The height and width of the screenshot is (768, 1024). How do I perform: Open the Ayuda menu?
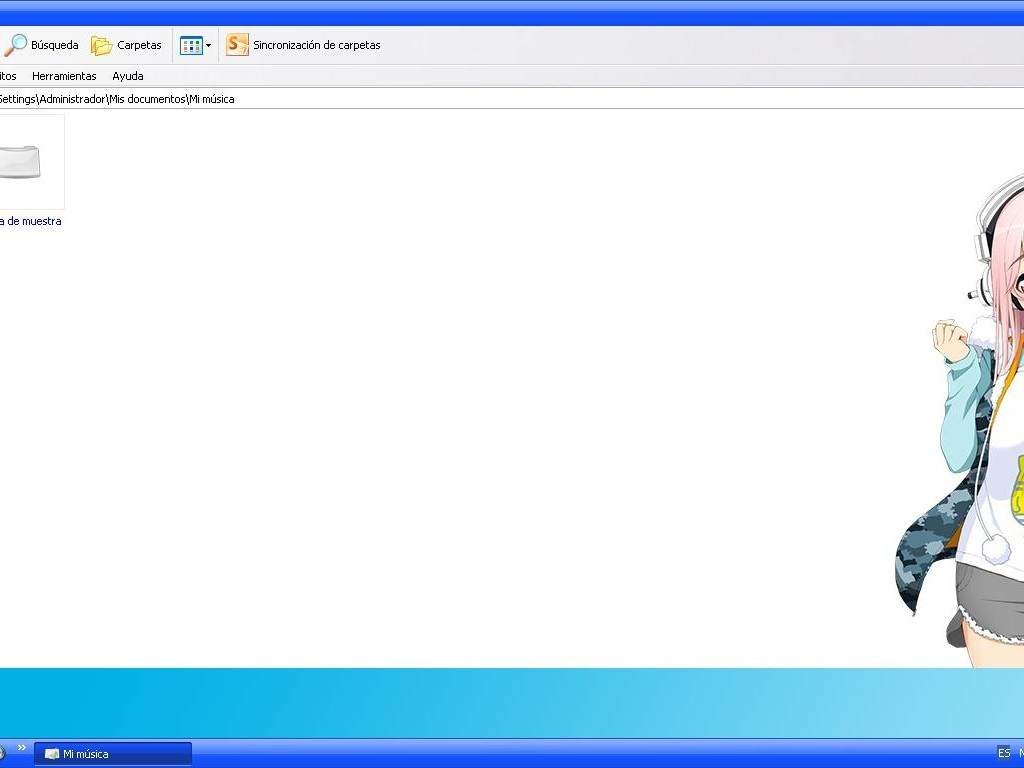tap(128, 76)
